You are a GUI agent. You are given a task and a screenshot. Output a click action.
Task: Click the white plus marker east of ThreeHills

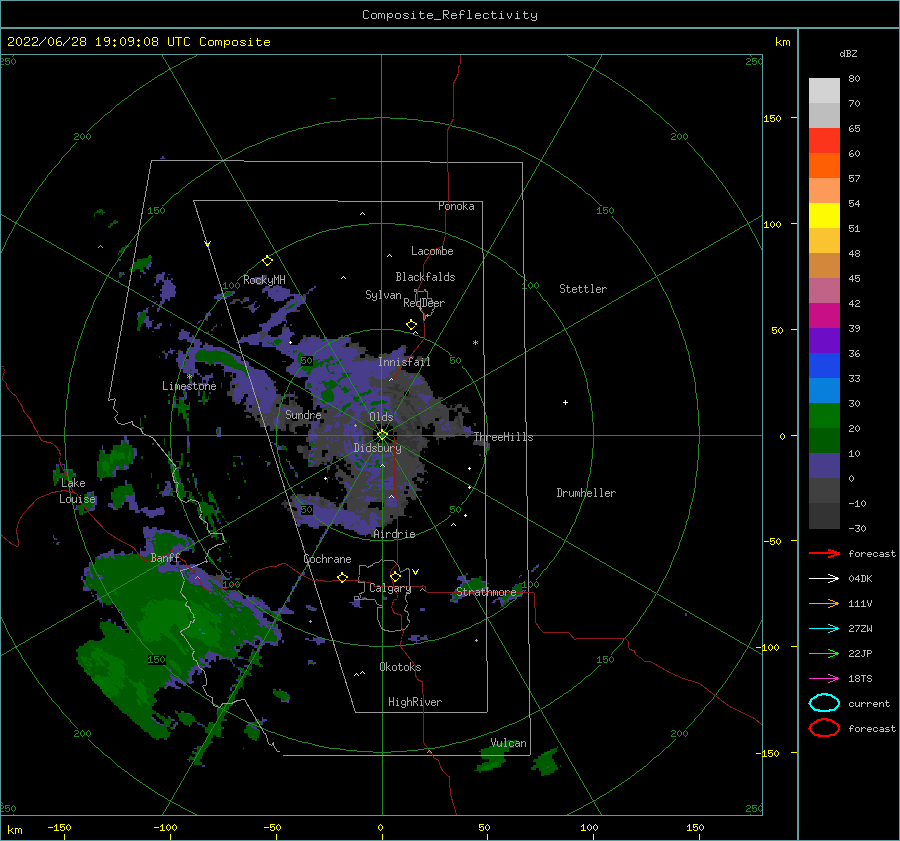pyautogui.click(x=565, y=402)
